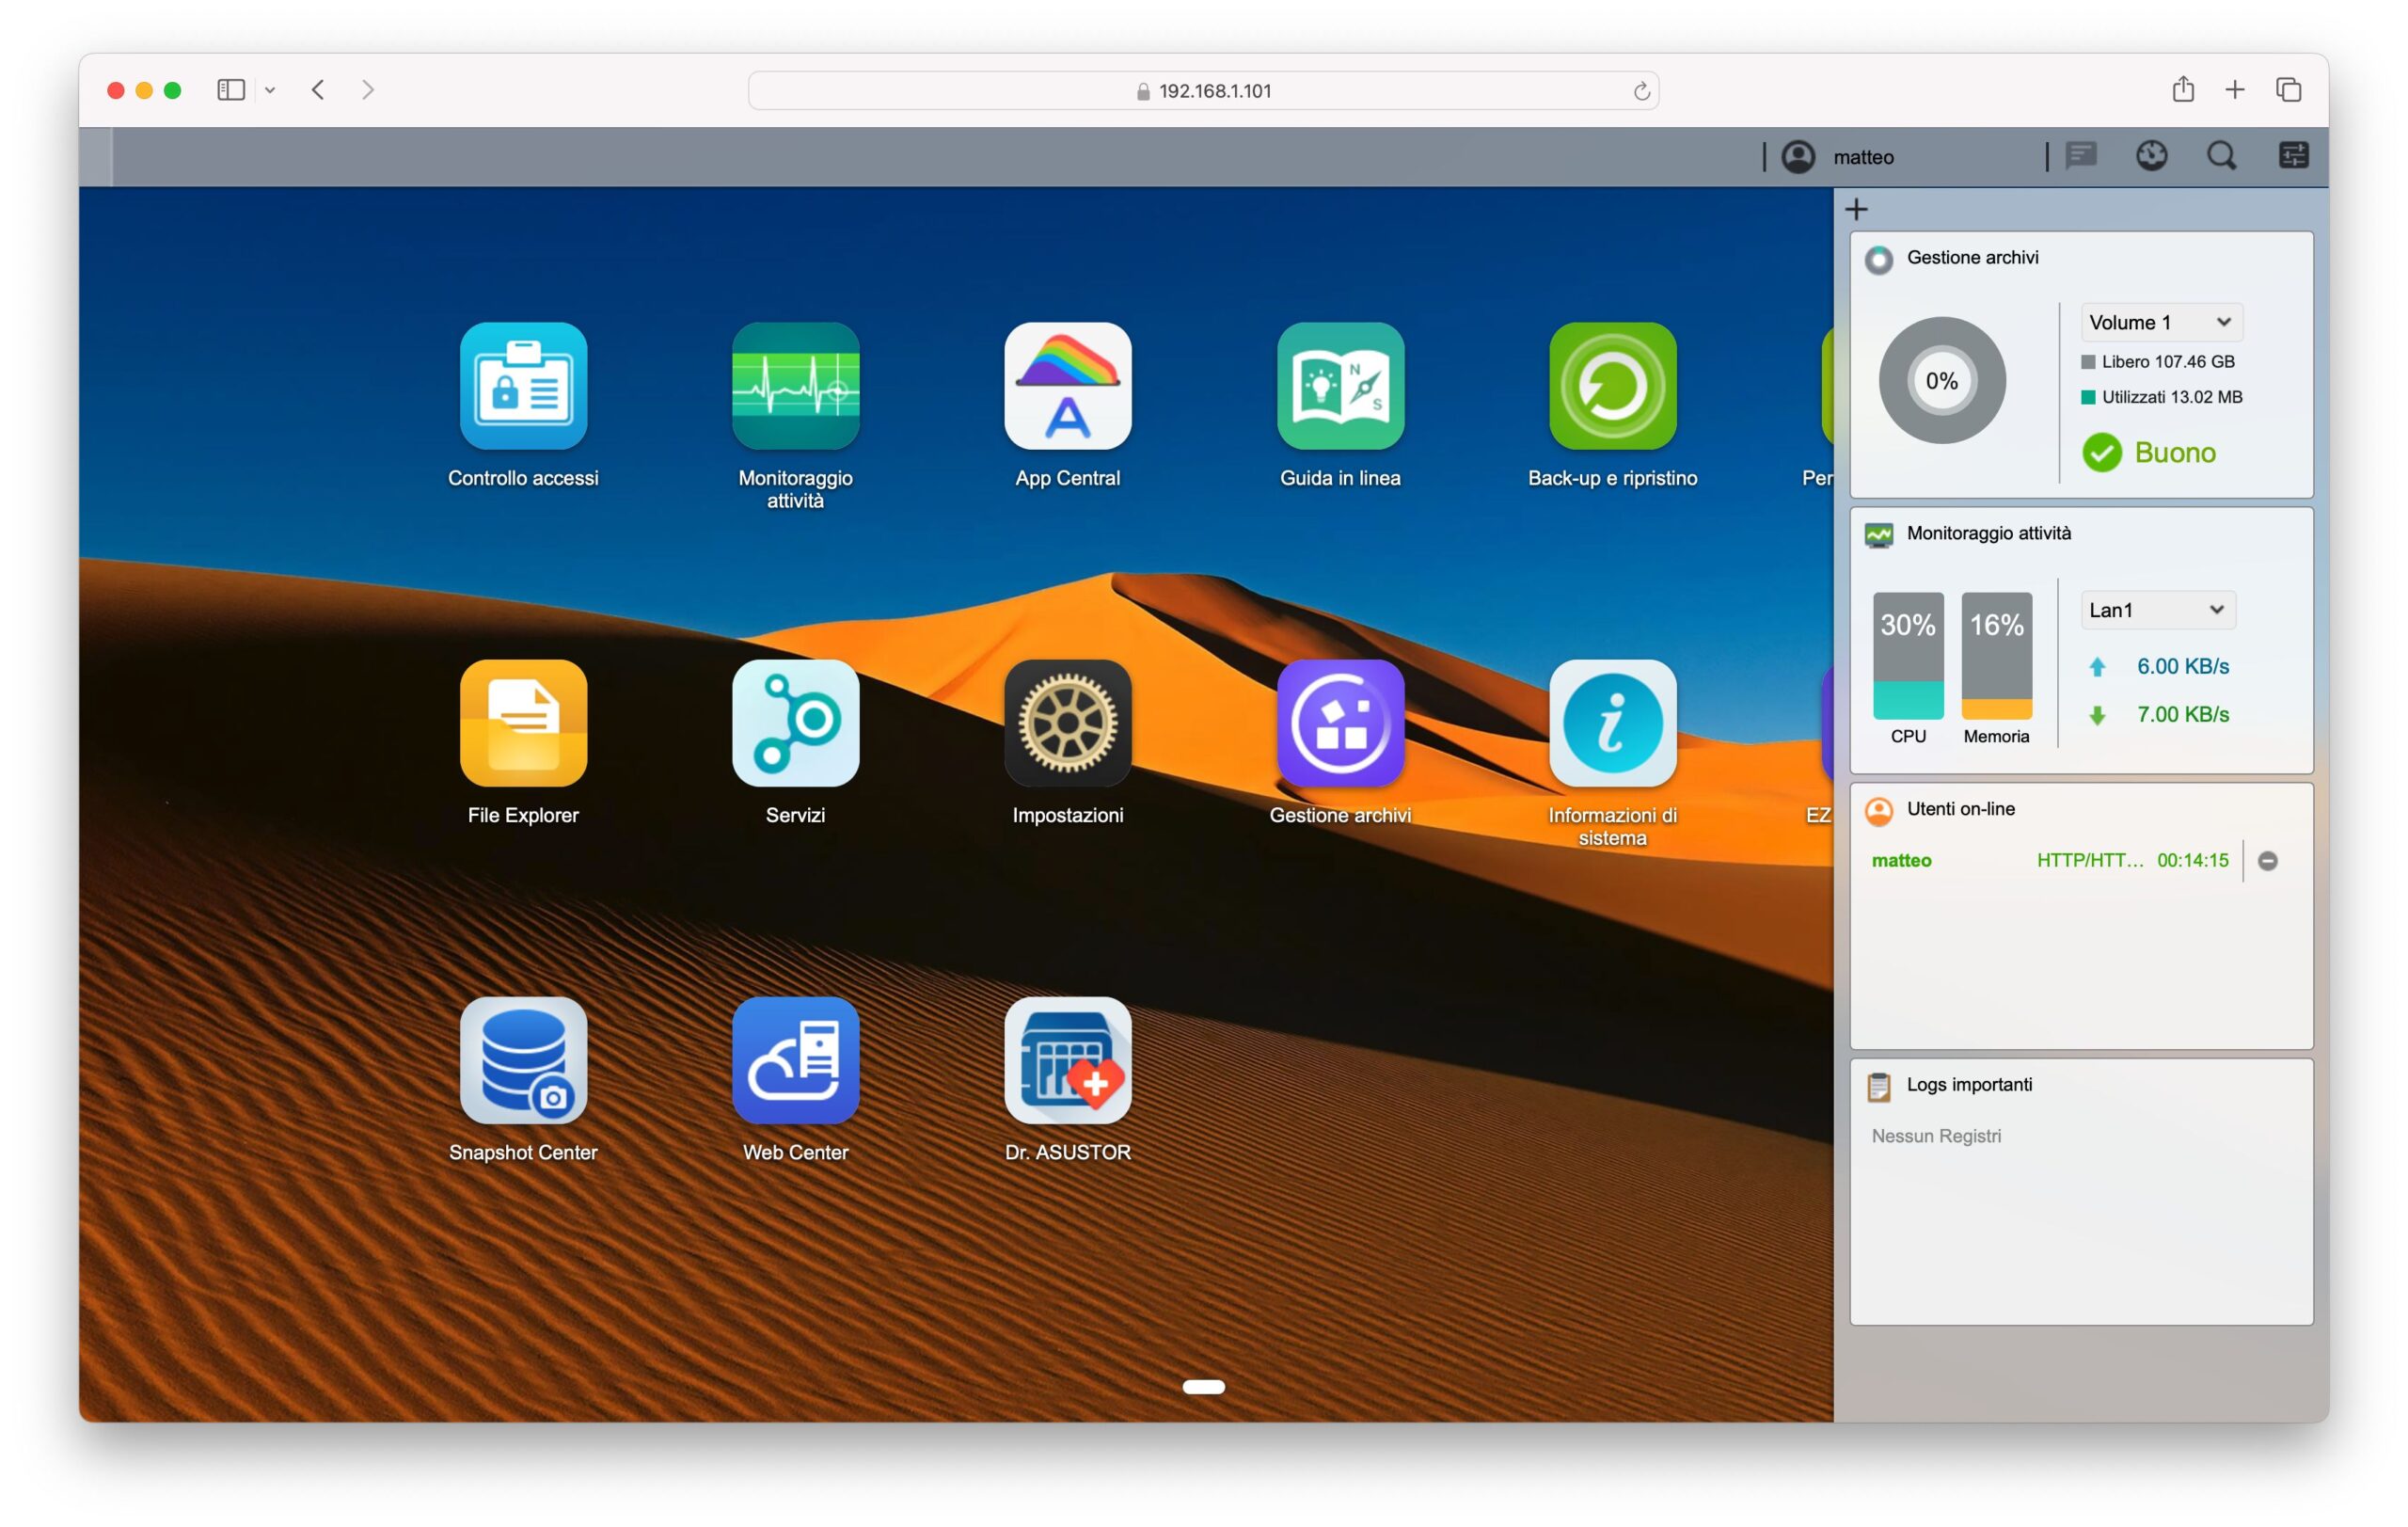Add a widget with the plus button
This screenshot has width=2408, height=1527.
pyautogui.click(x=1856, y=209)
